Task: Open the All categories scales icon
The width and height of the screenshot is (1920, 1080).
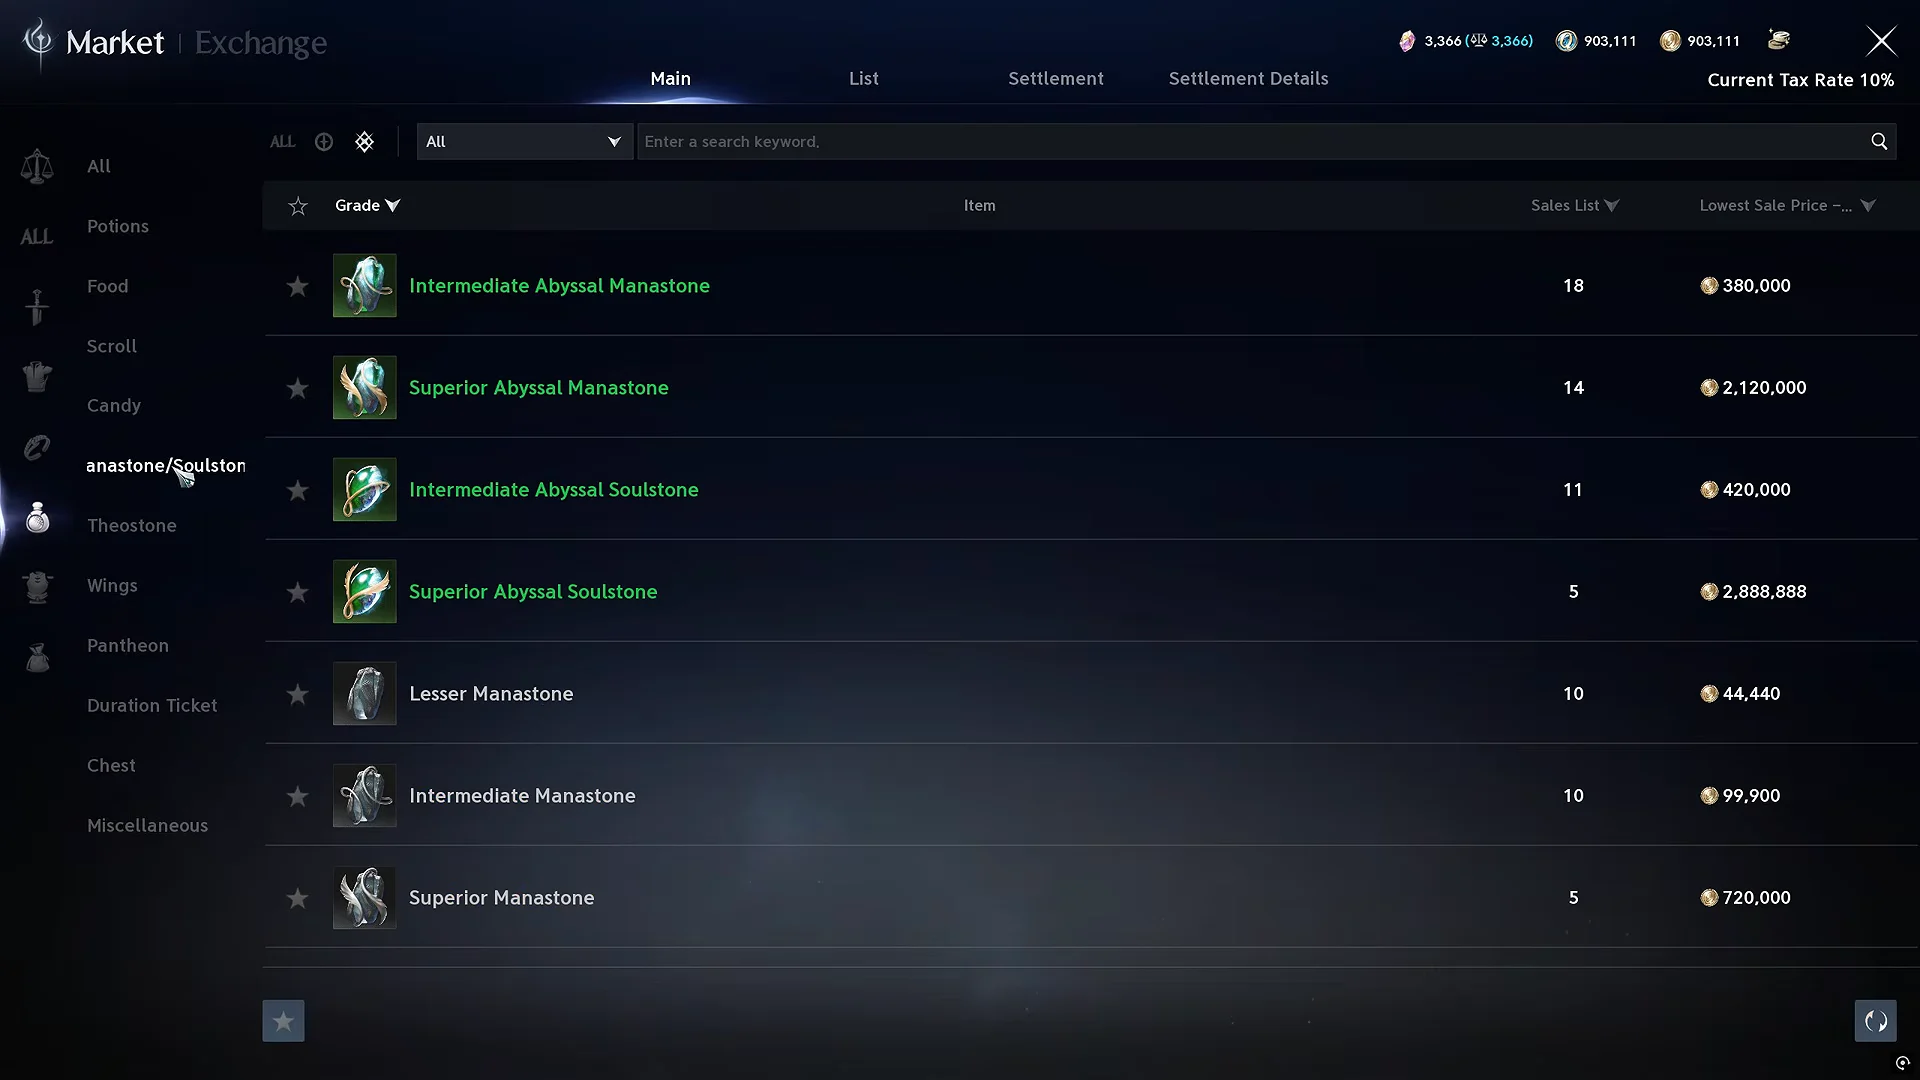Action: [x=37, y=166]
